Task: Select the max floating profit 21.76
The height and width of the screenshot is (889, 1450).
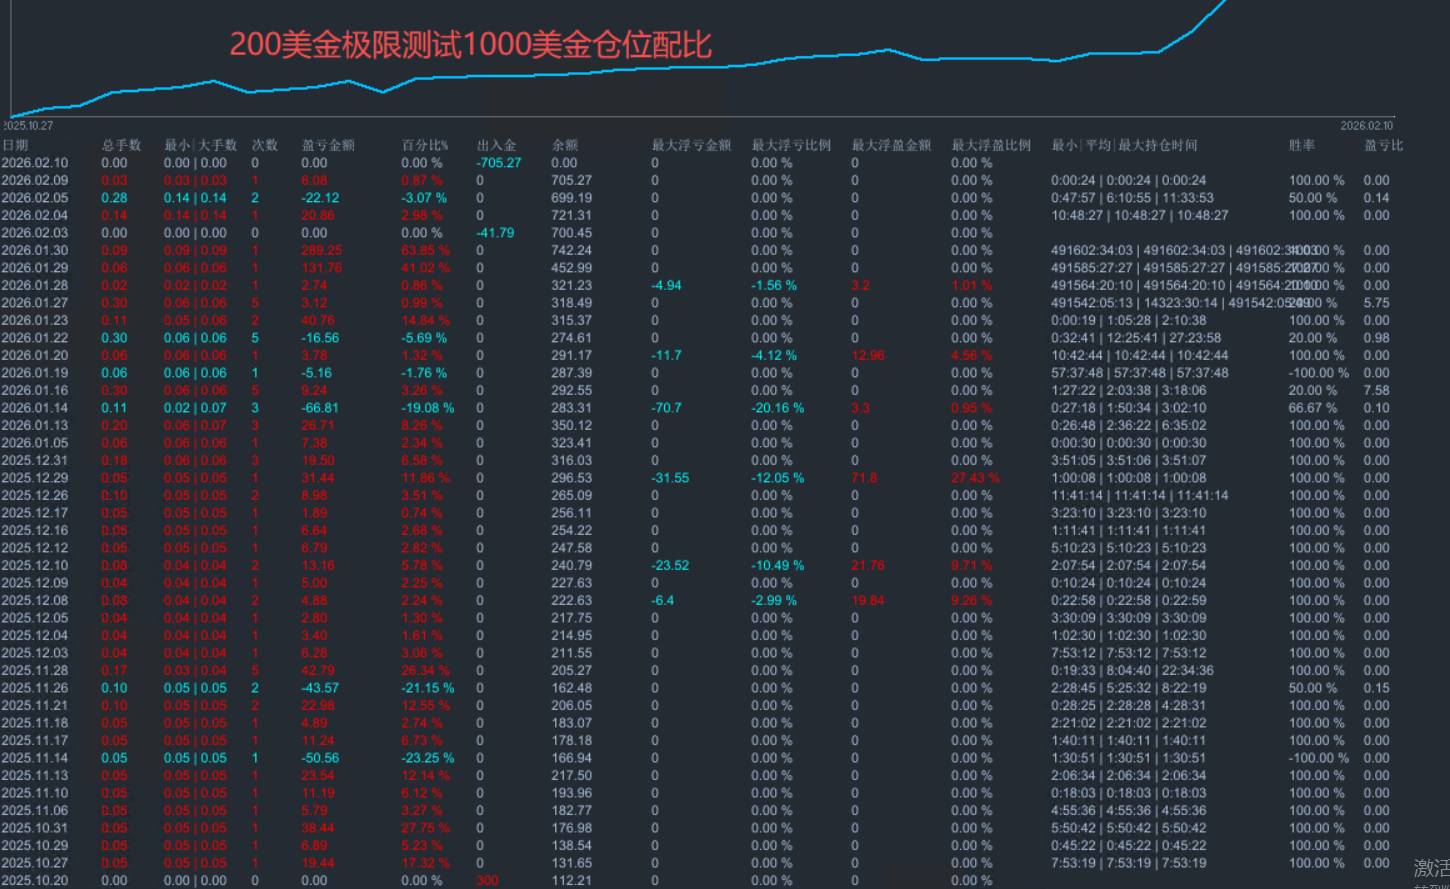Action: point(867,565)
